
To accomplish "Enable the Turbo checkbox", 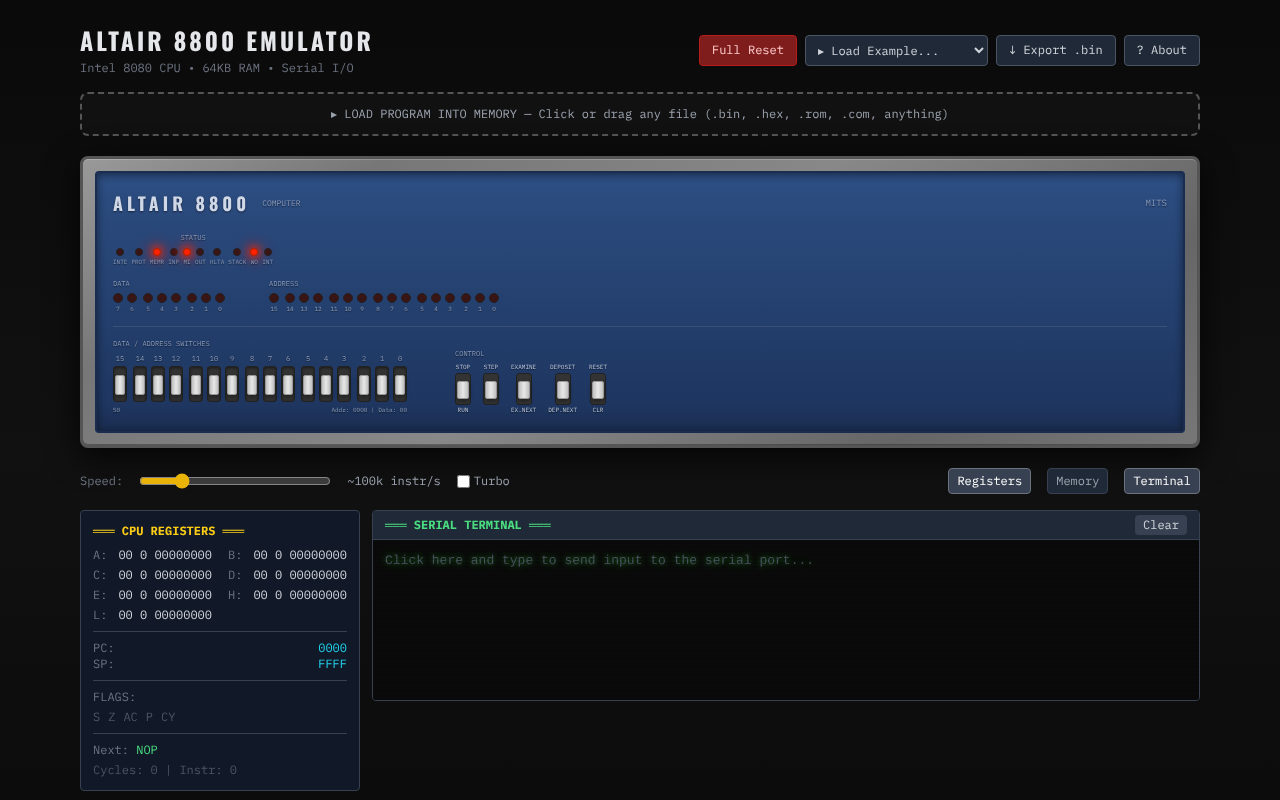I will click(x=463, y=481).
